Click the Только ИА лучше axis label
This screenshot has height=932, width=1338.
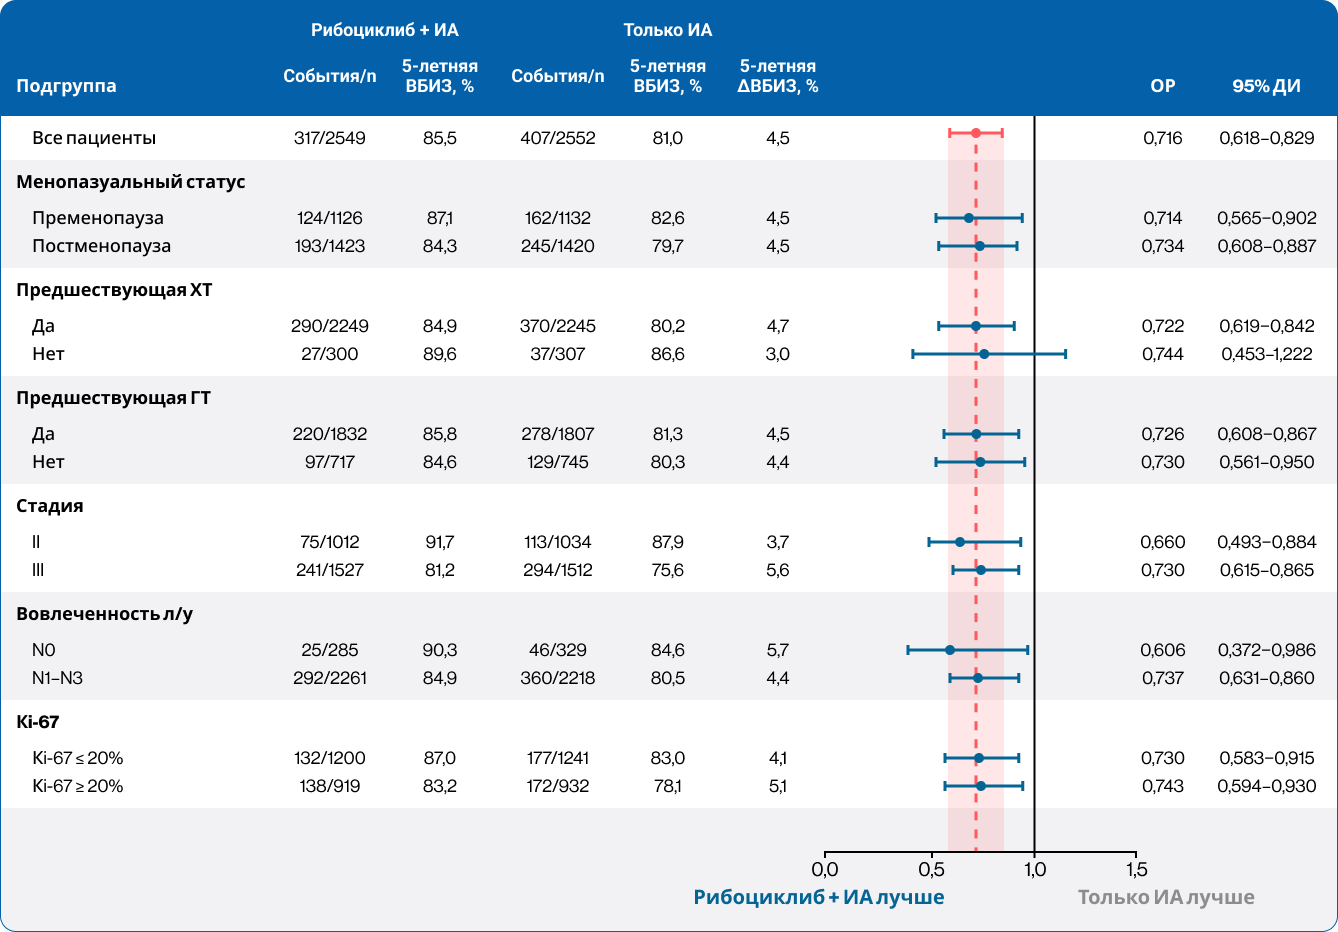tap(1166, 897)
